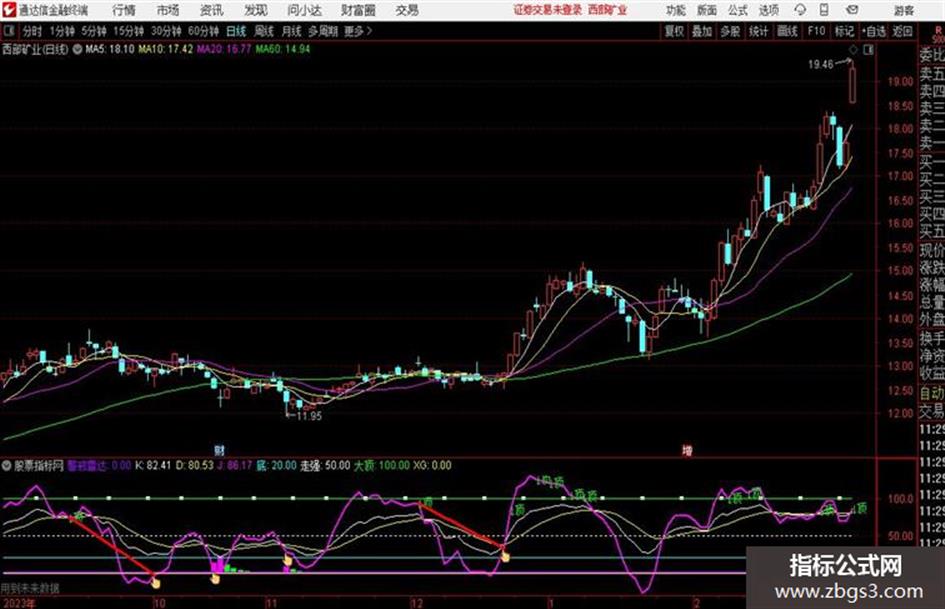Click the 19.46 high price label
945x609 pixels.
coord(820,65)
